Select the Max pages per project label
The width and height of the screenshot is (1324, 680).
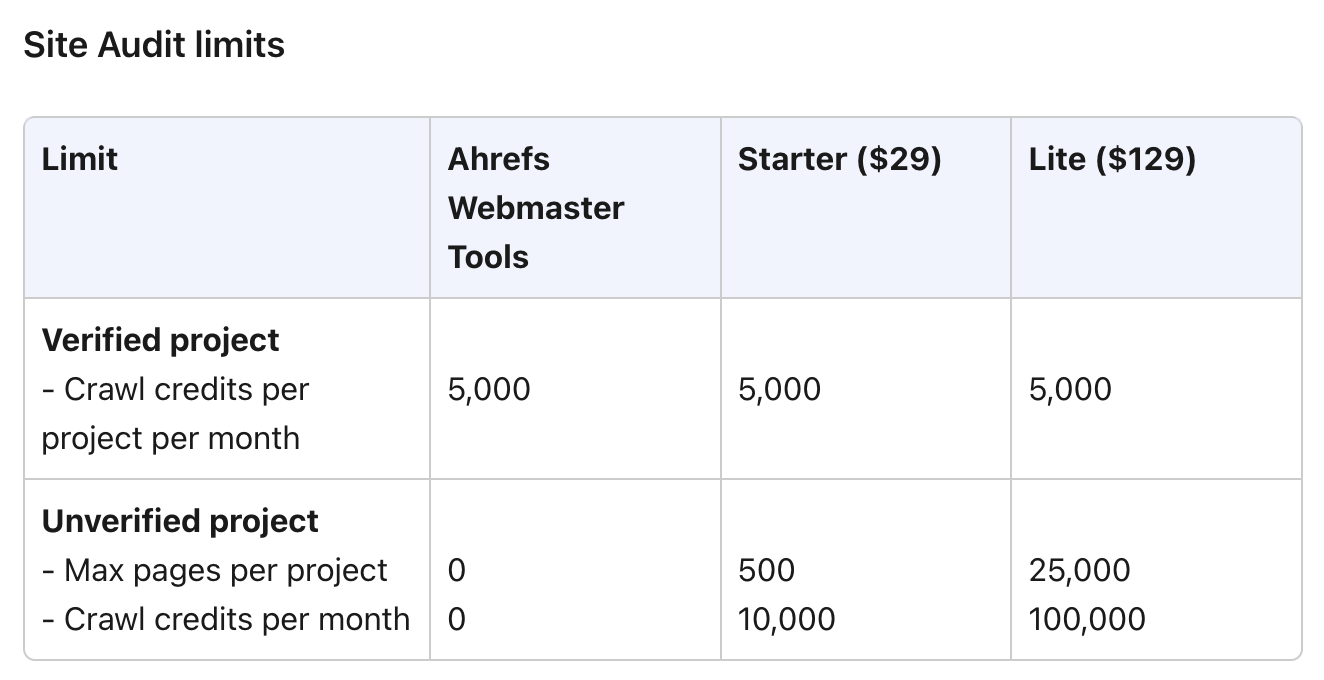click(x=215, y=570)
